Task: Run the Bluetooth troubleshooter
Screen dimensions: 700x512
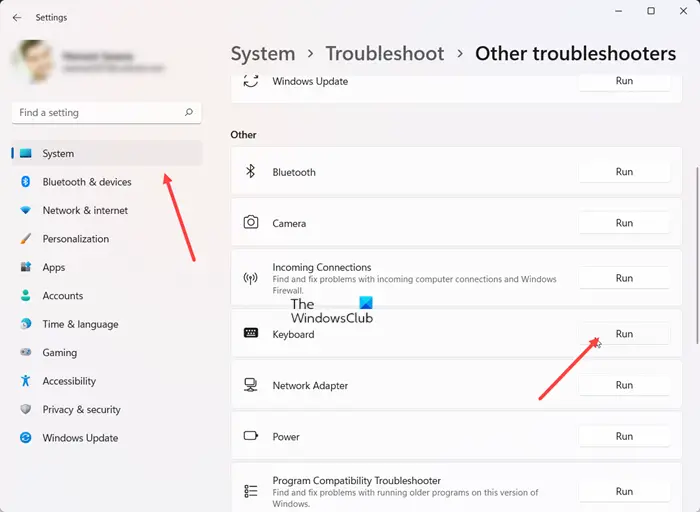Action: point(624,172)
